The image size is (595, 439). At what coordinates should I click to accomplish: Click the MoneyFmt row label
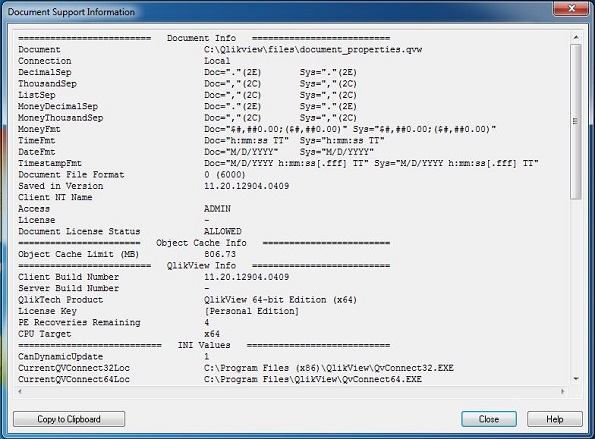(39, 129)
